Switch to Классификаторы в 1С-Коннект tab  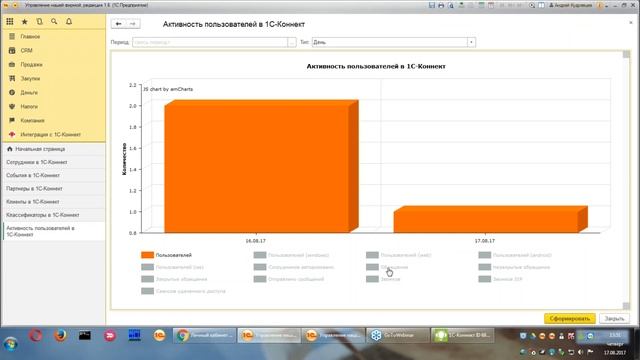[x=53, y=215]
